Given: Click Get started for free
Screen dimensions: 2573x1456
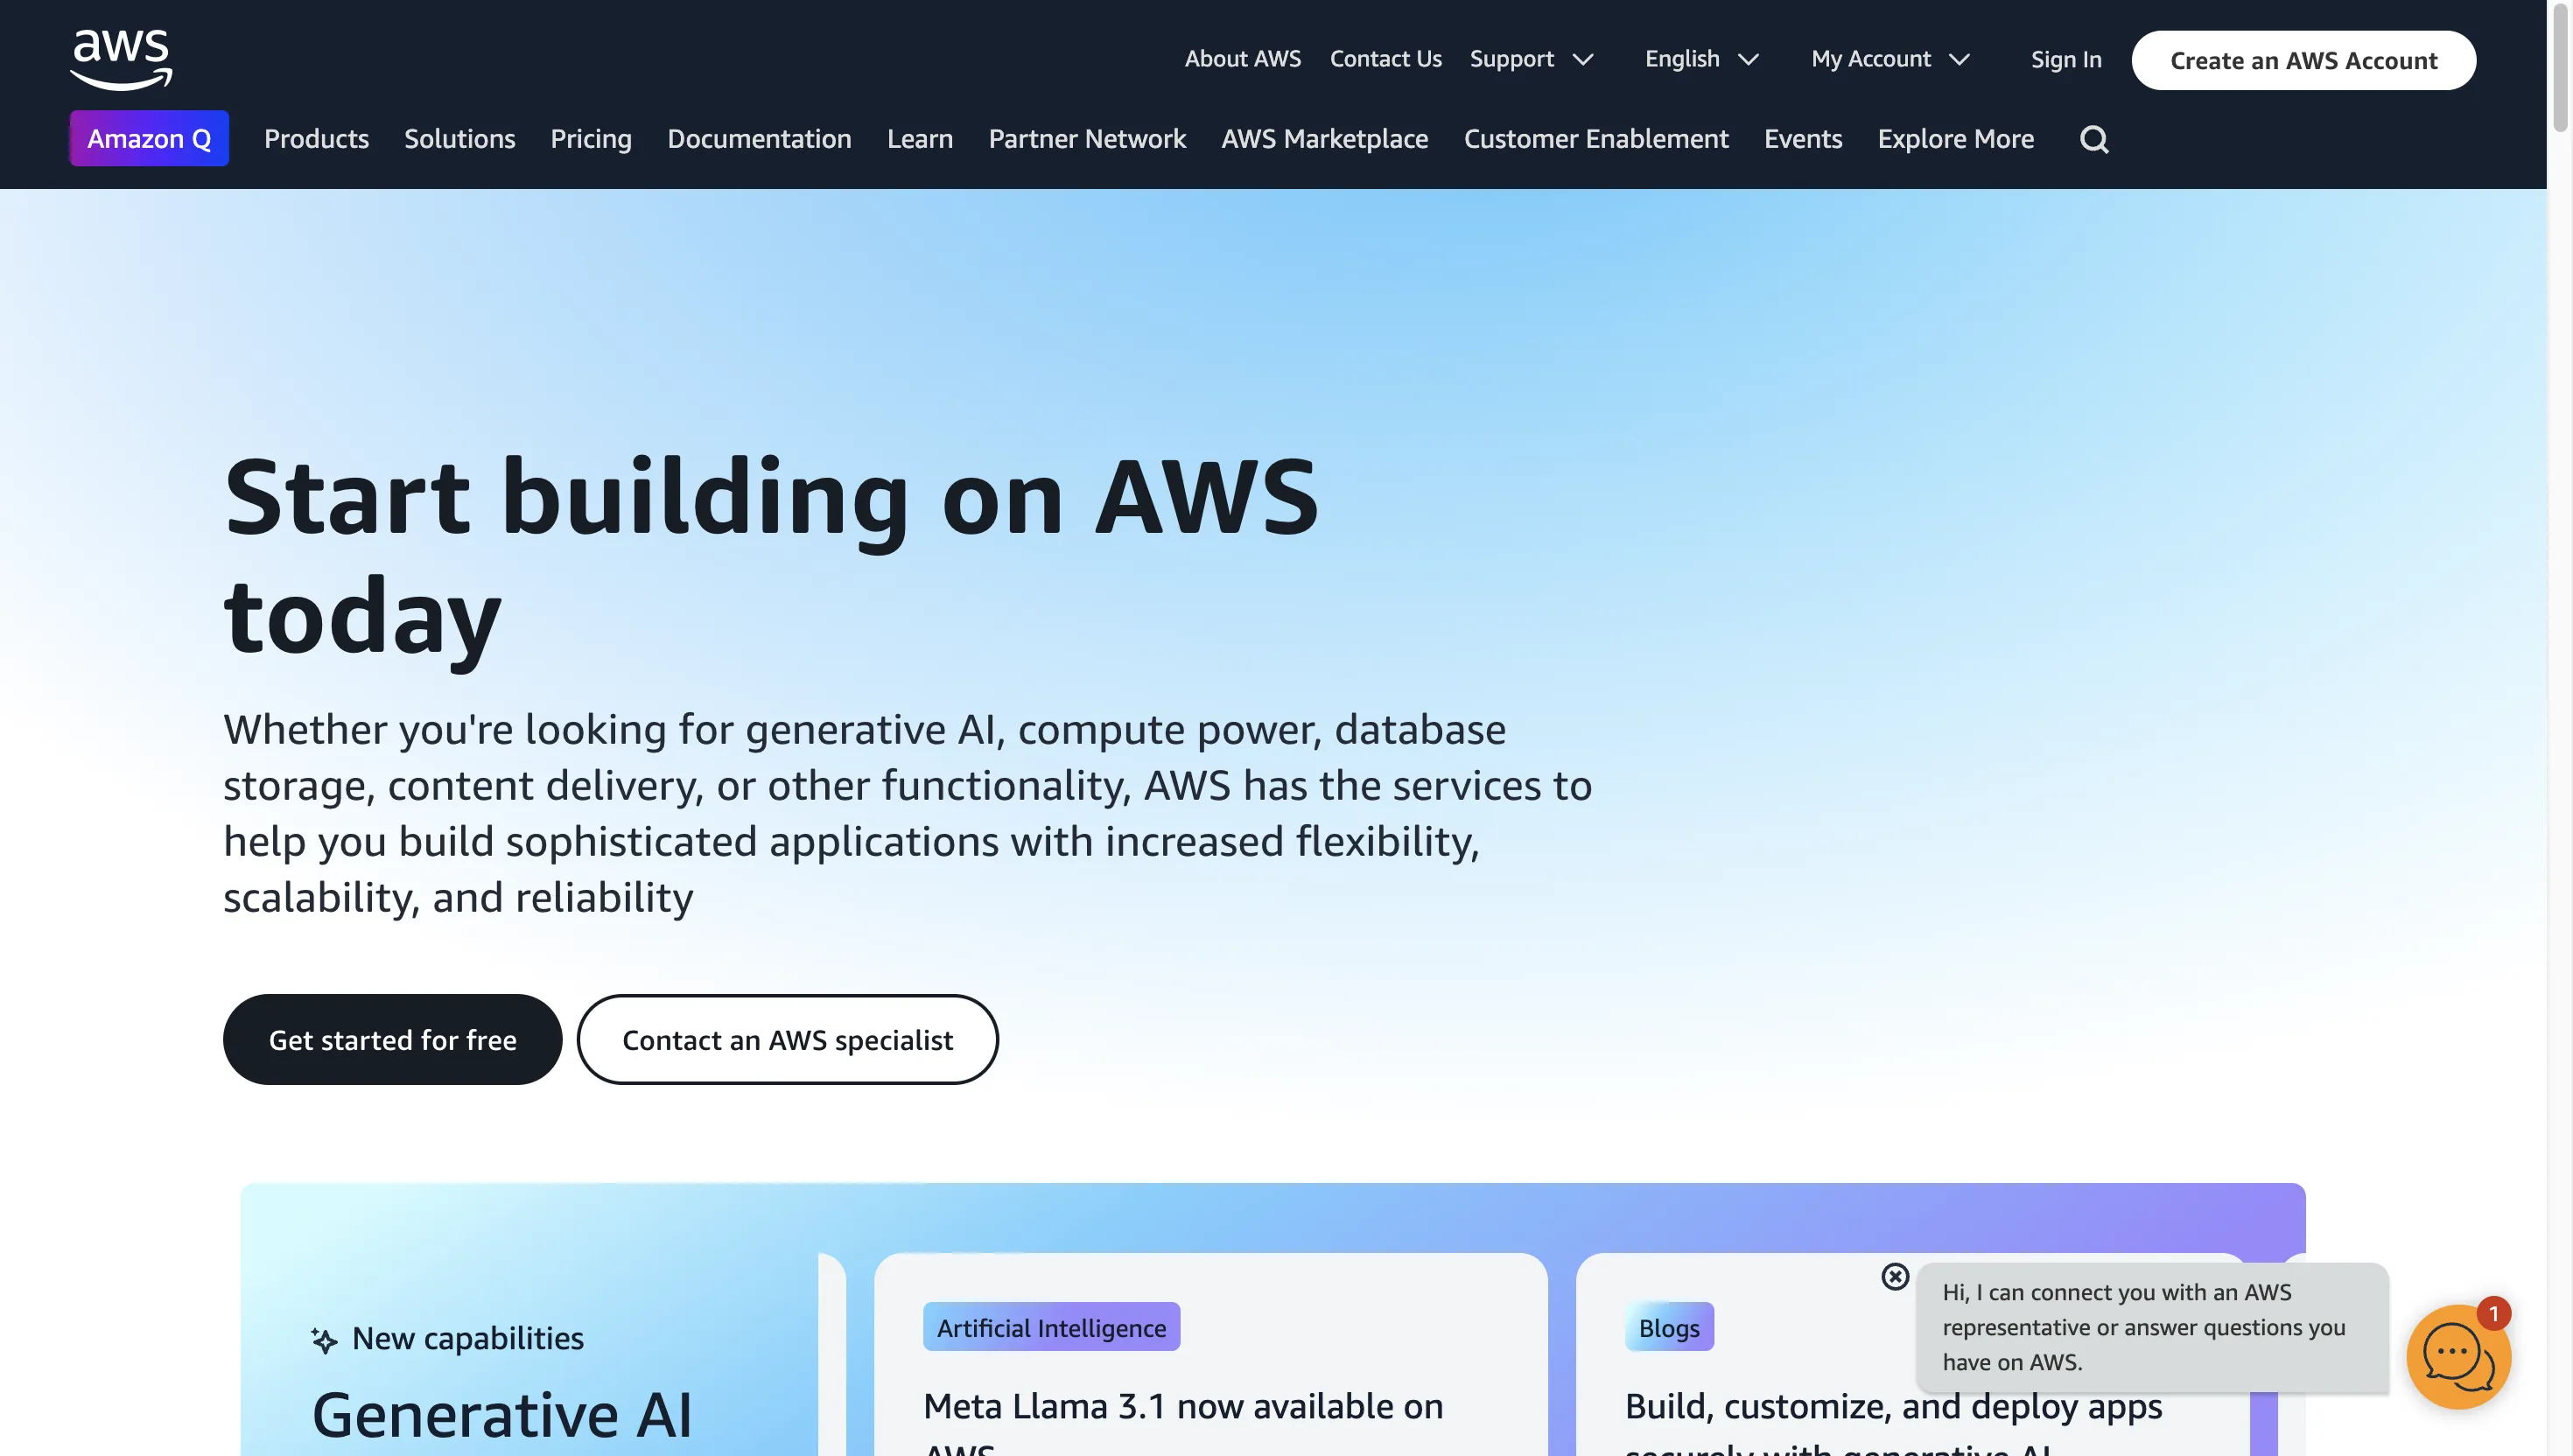Looking at the screenshot, I should coord(392,1039).
